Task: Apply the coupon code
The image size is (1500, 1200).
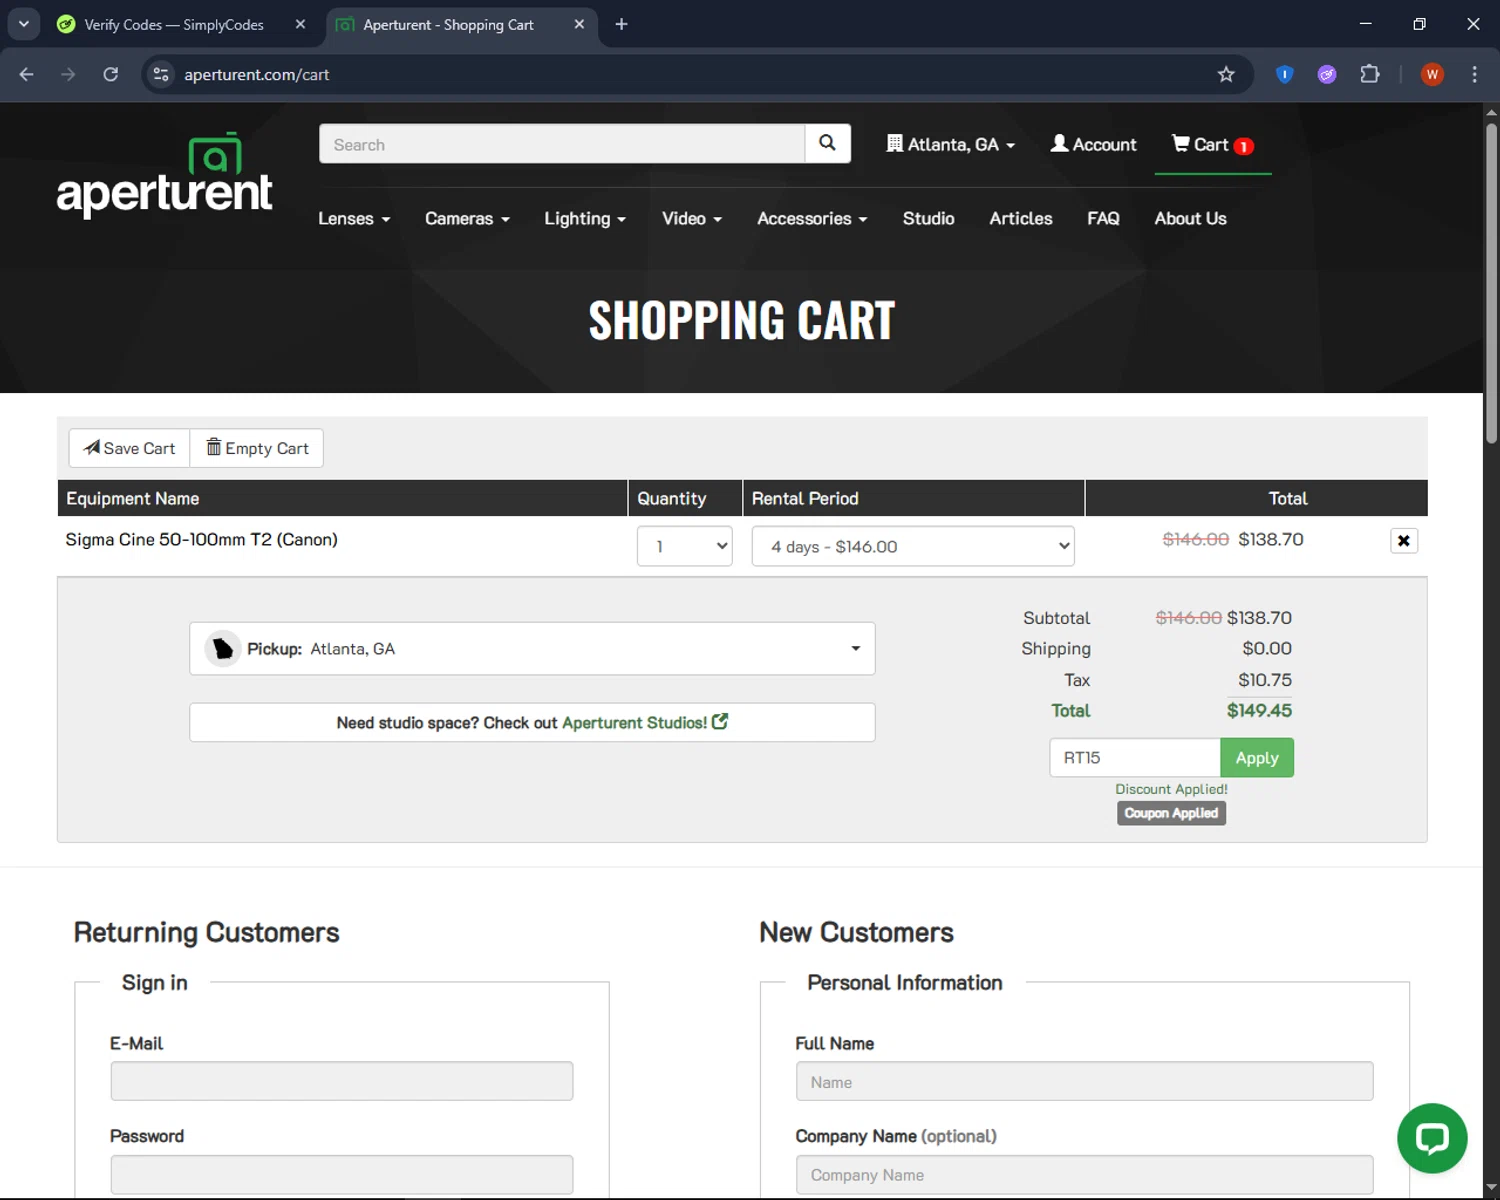Action: tap(1257, 758)
